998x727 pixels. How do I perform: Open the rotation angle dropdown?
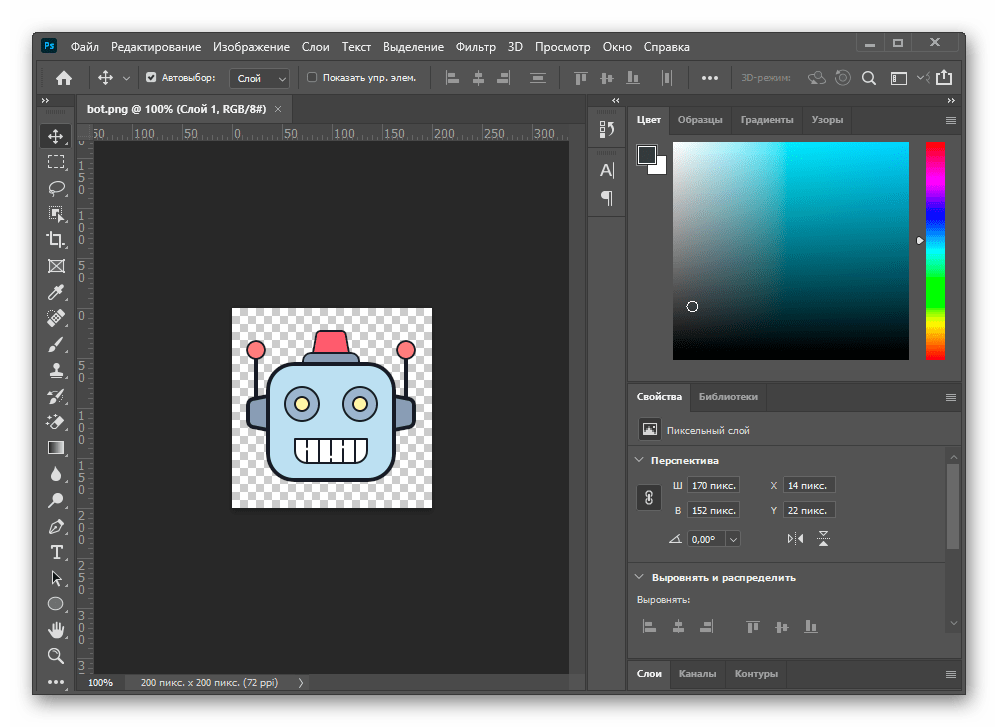(733, 539)
